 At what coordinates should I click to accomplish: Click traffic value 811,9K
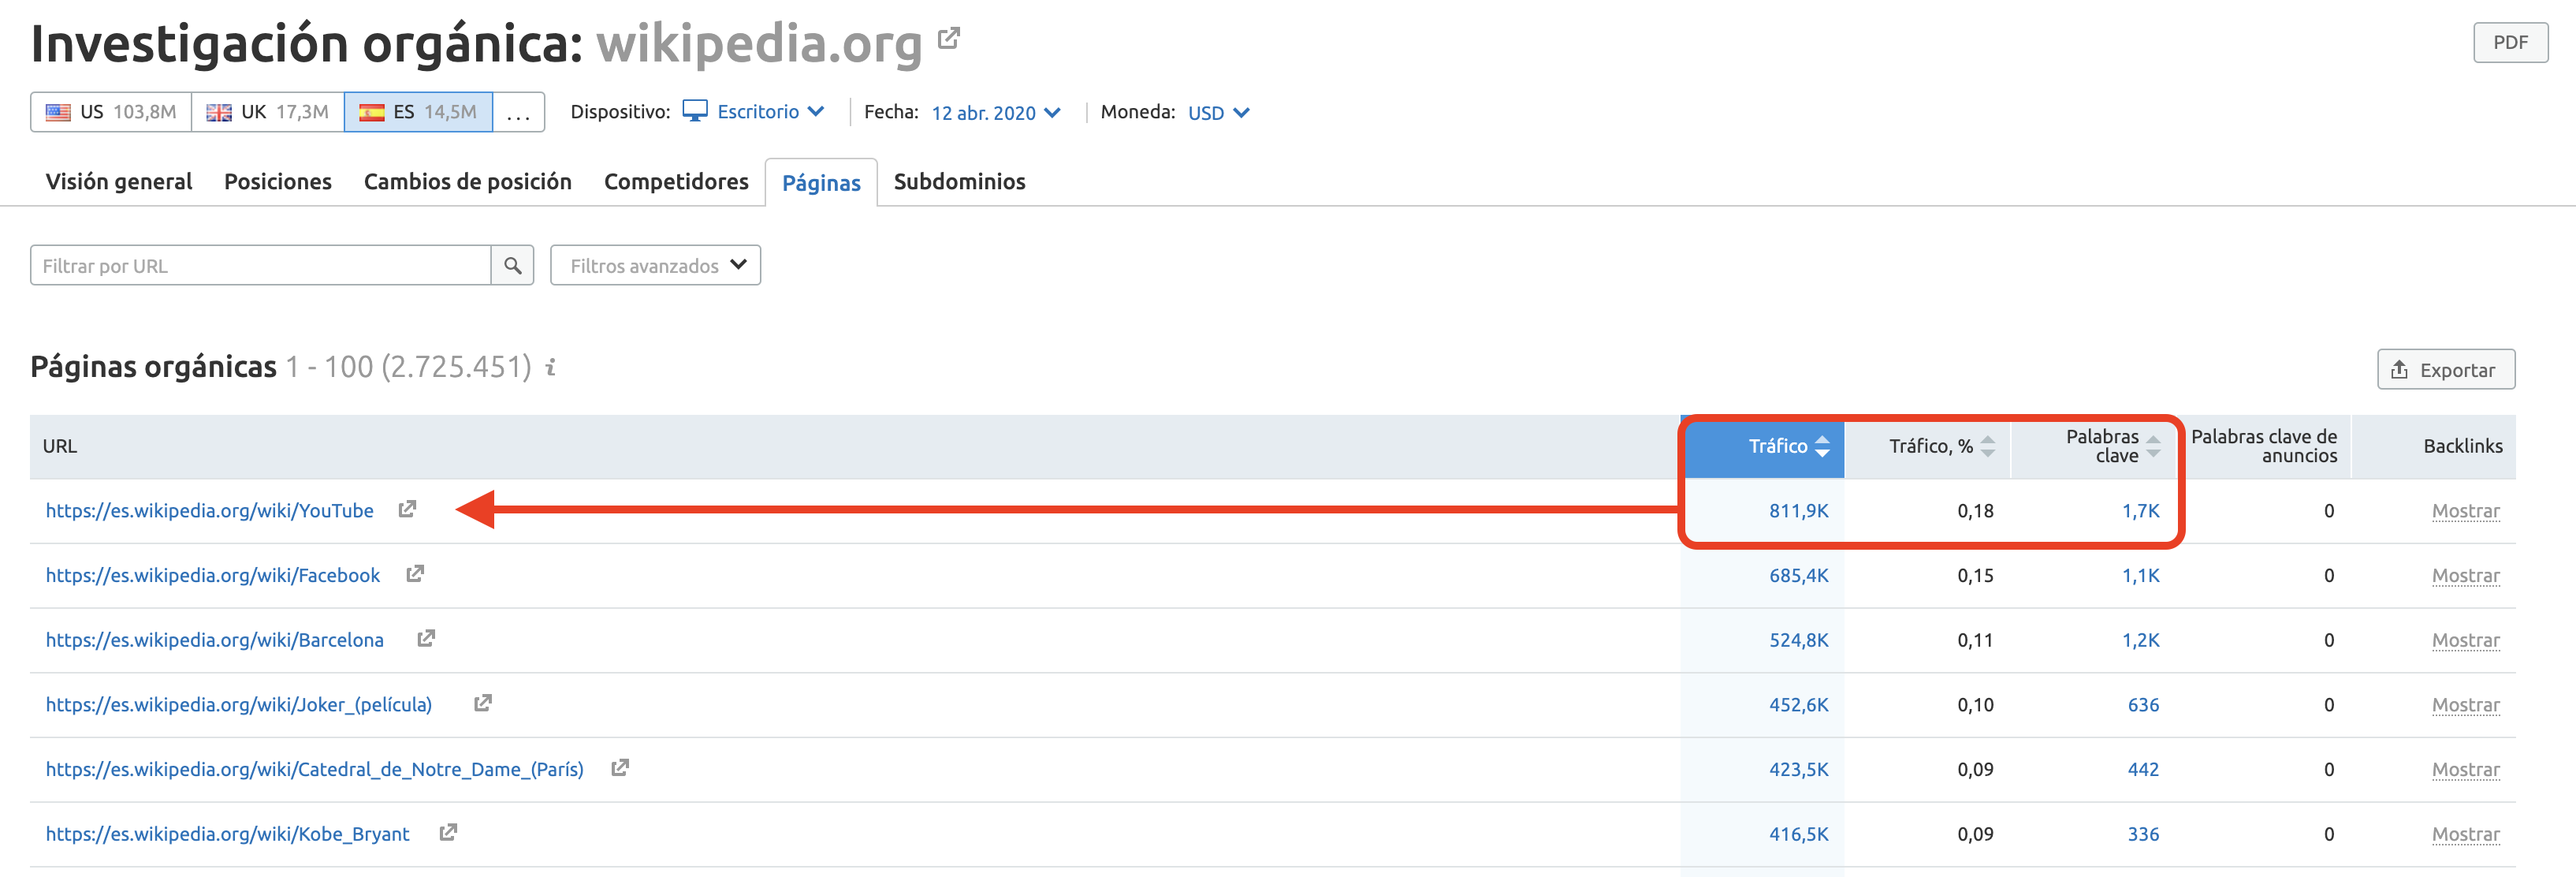1798,511
